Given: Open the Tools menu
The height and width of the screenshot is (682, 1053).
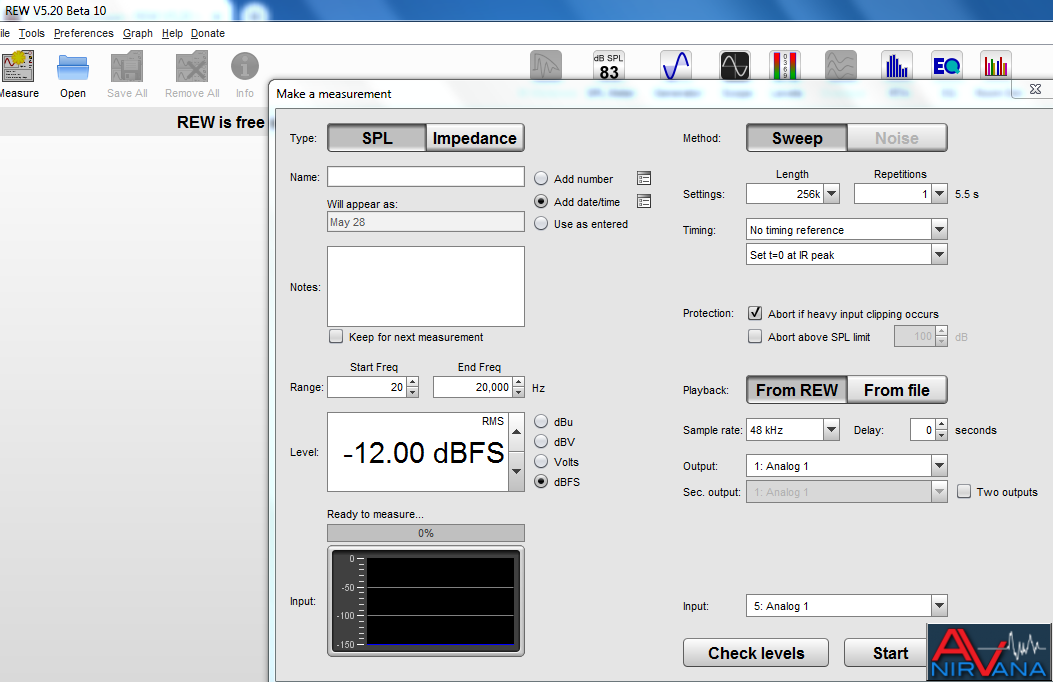Looking at the screenshot, I should [32, 33].
